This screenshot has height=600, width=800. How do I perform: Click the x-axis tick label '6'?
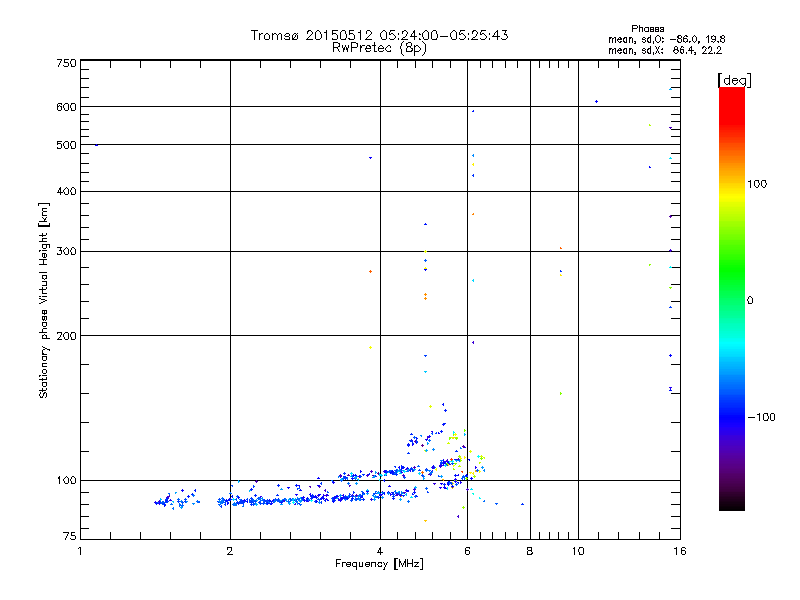click(467, 551)
